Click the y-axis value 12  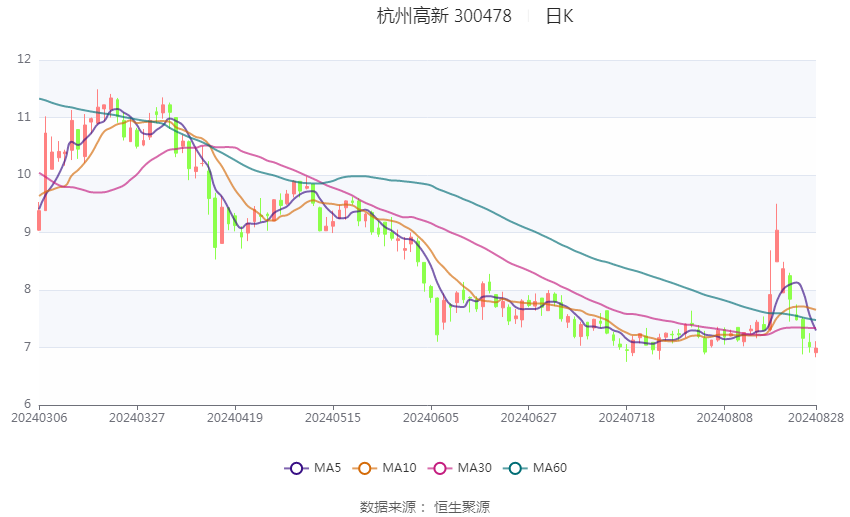[x=24, y=59]
